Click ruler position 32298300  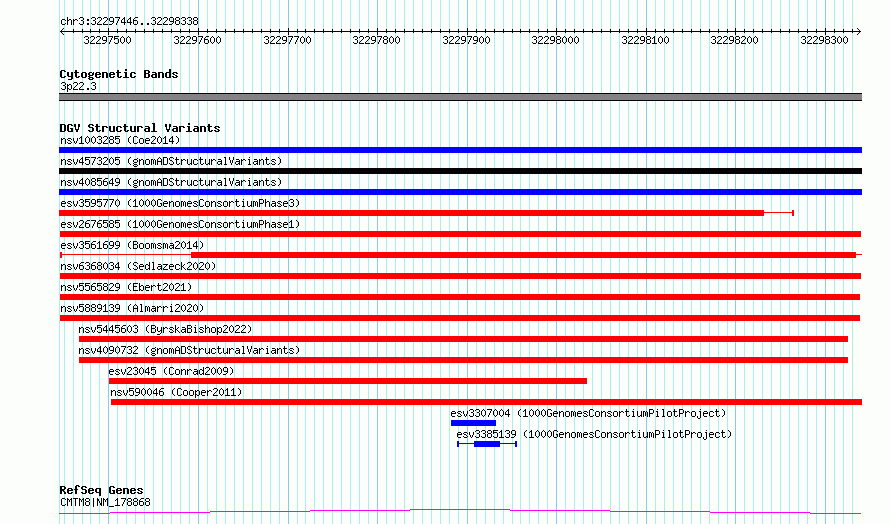(824, 40)
